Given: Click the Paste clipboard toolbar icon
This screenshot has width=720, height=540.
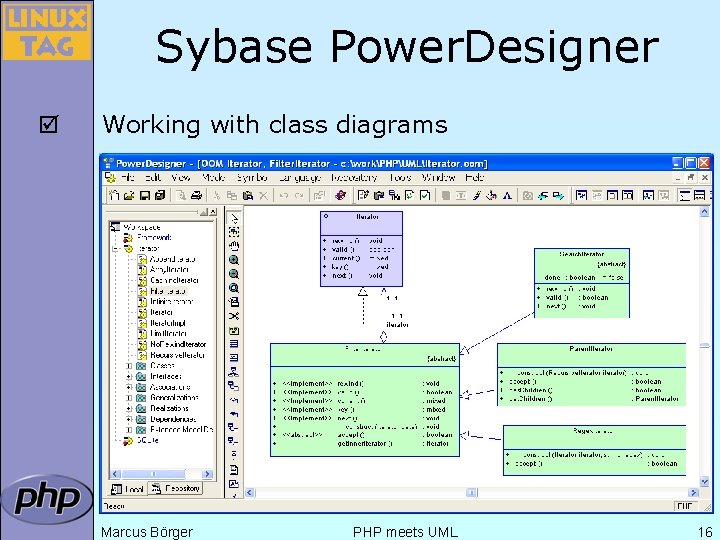Looking at the screenshot, I should [248, 196].
